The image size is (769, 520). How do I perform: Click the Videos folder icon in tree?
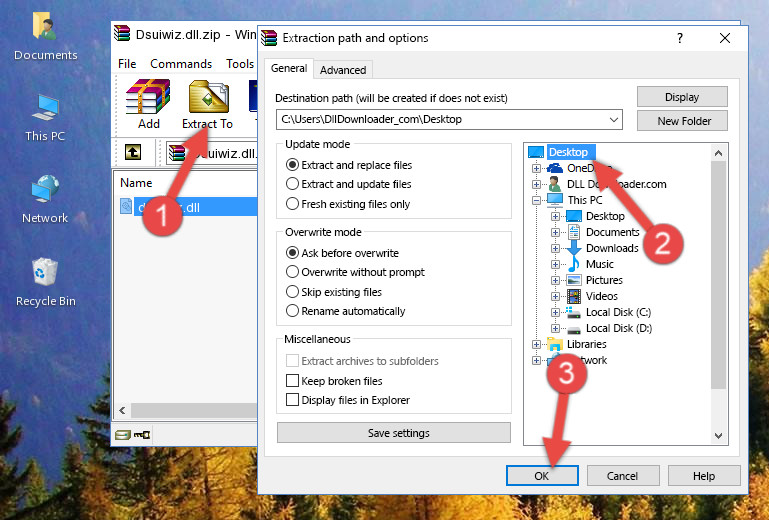(573, 296)
